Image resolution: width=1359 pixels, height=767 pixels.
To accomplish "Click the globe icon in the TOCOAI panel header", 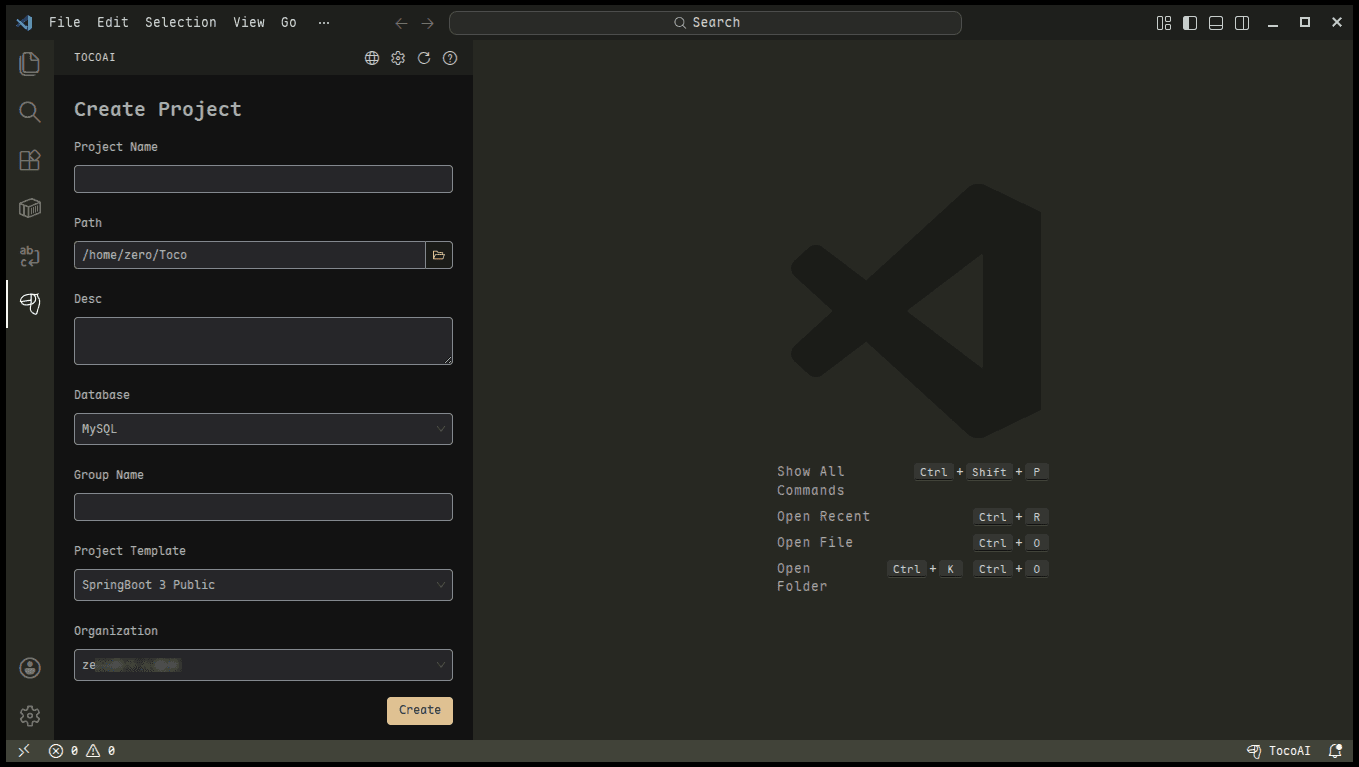I will (x=371, y=57).
